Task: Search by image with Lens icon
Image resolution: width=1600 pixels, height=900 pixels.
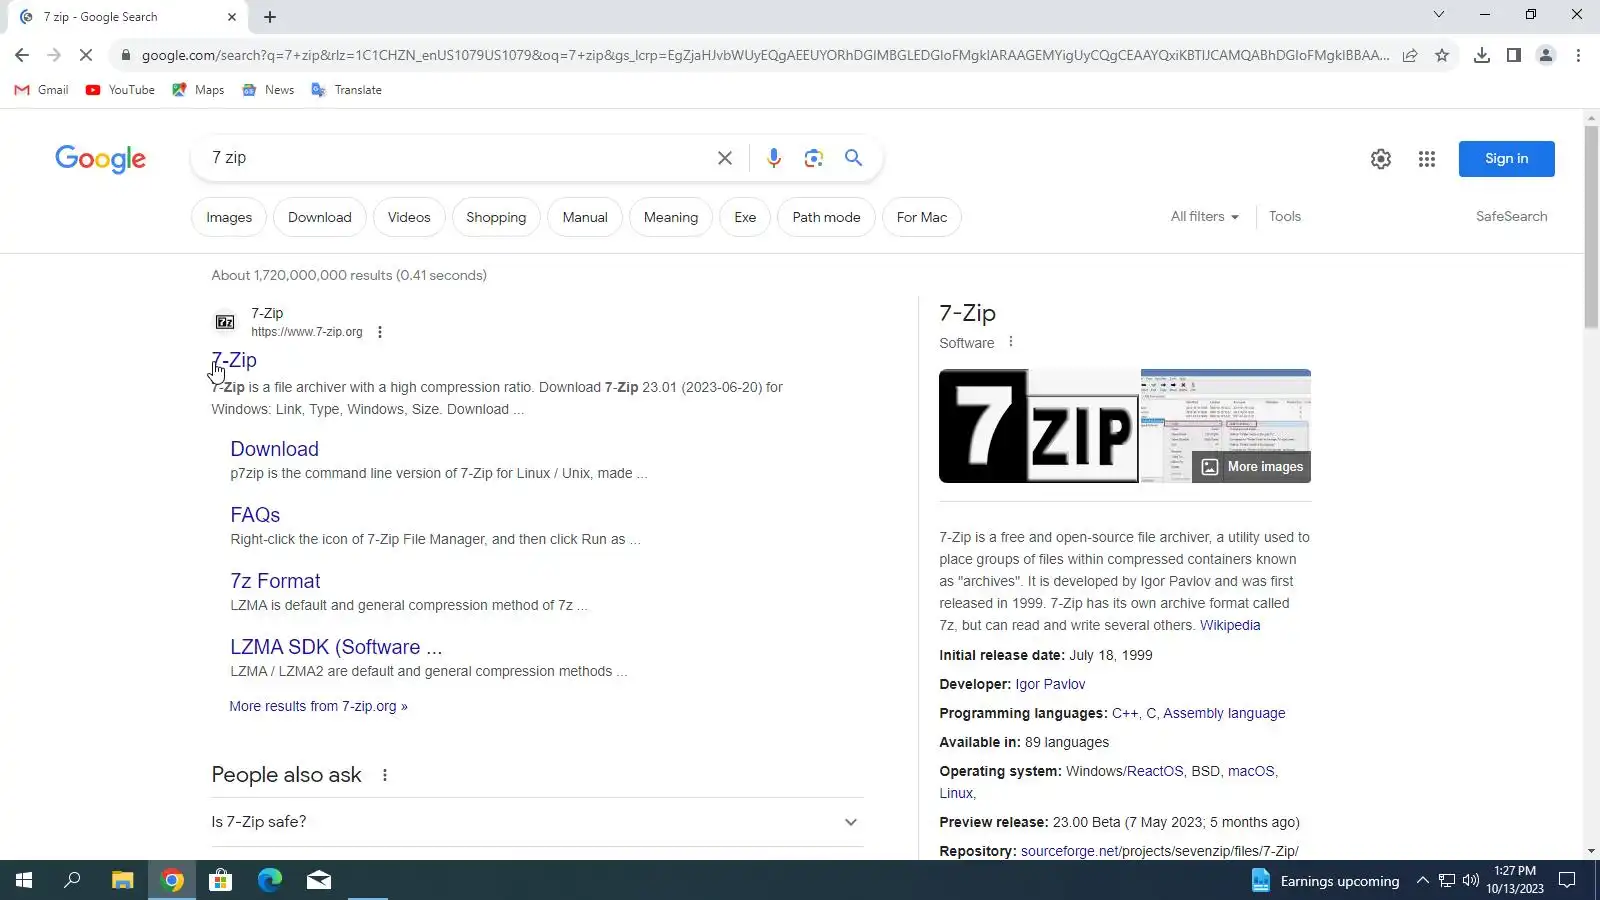Action: pyautogui.click(x=814, y=158)
